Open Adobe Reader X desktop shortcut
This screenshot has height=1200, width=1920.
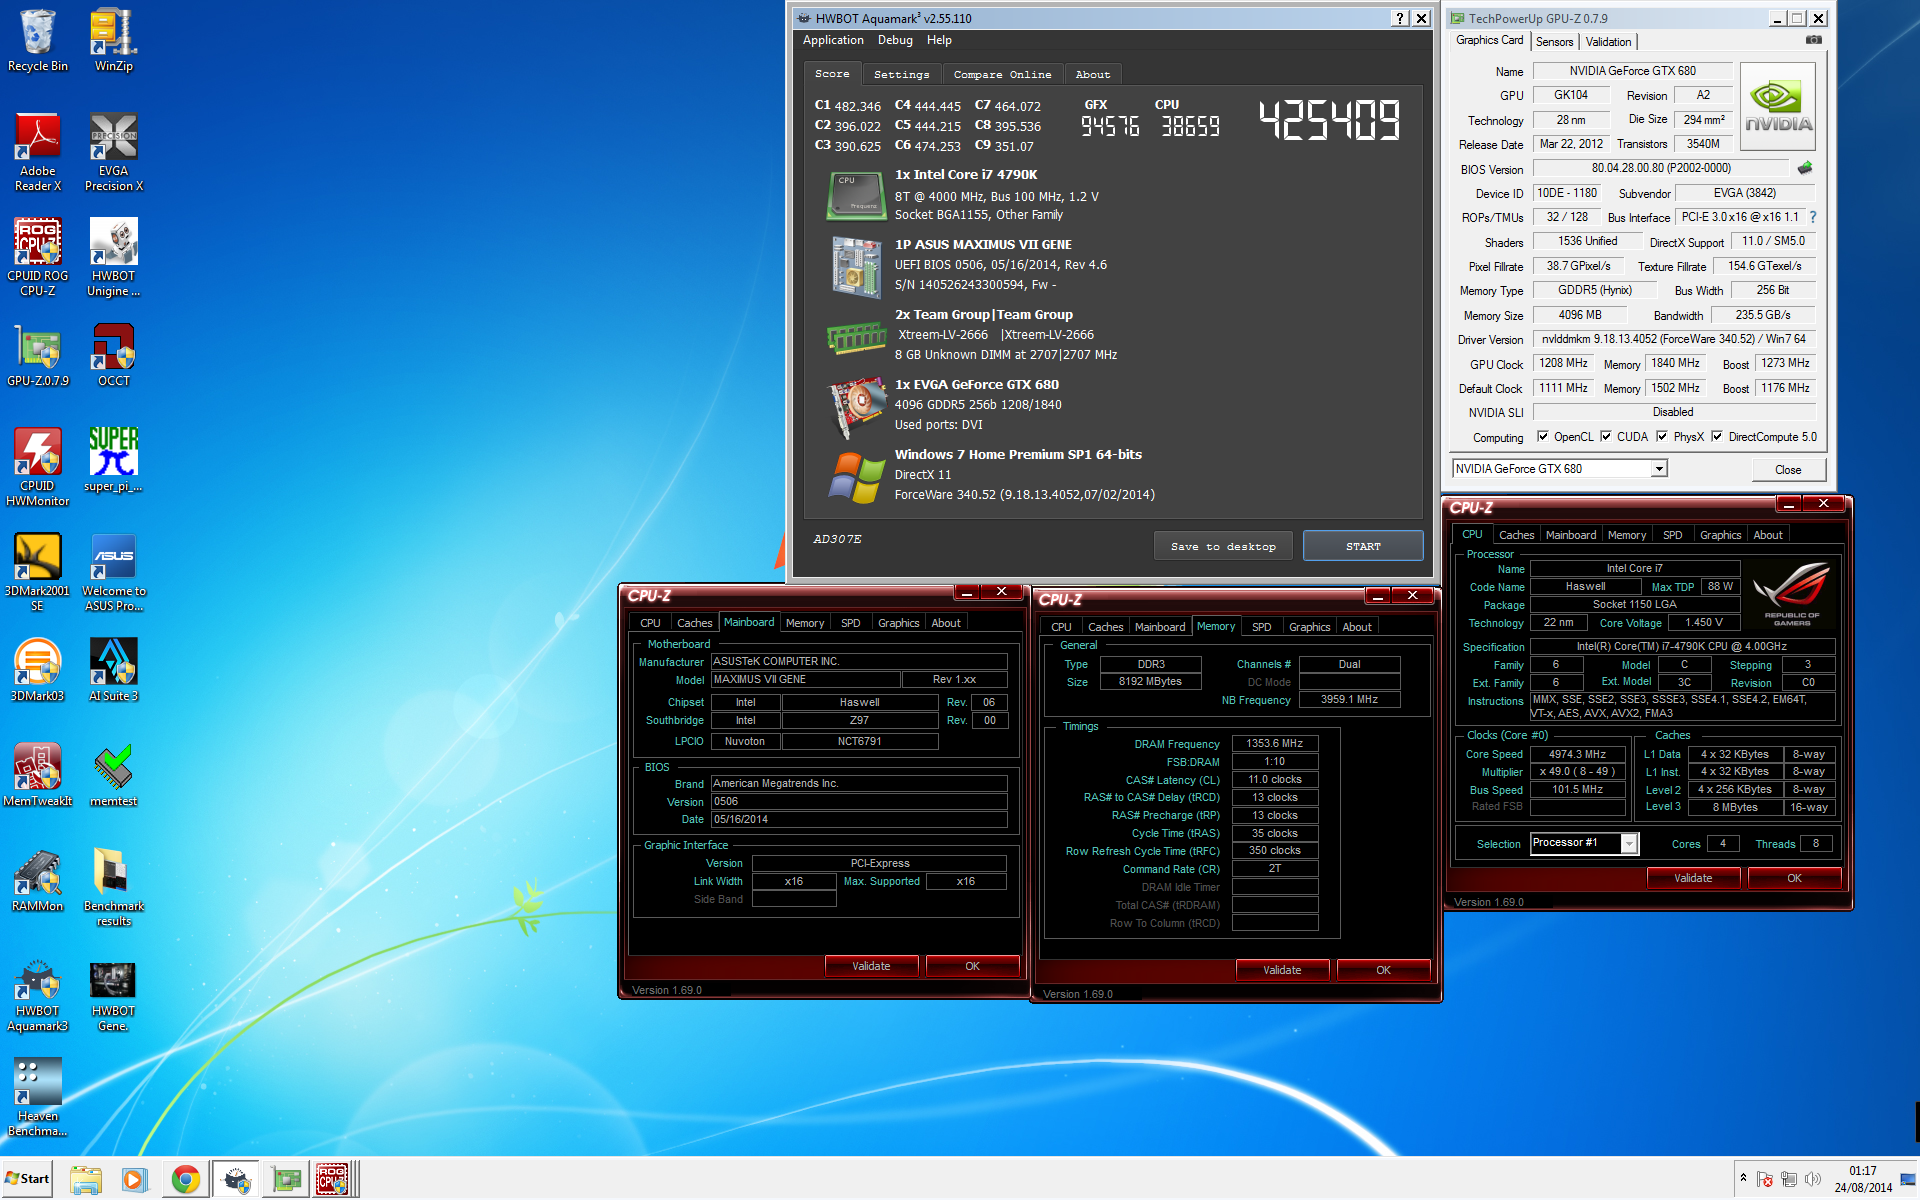coord(38,152)
